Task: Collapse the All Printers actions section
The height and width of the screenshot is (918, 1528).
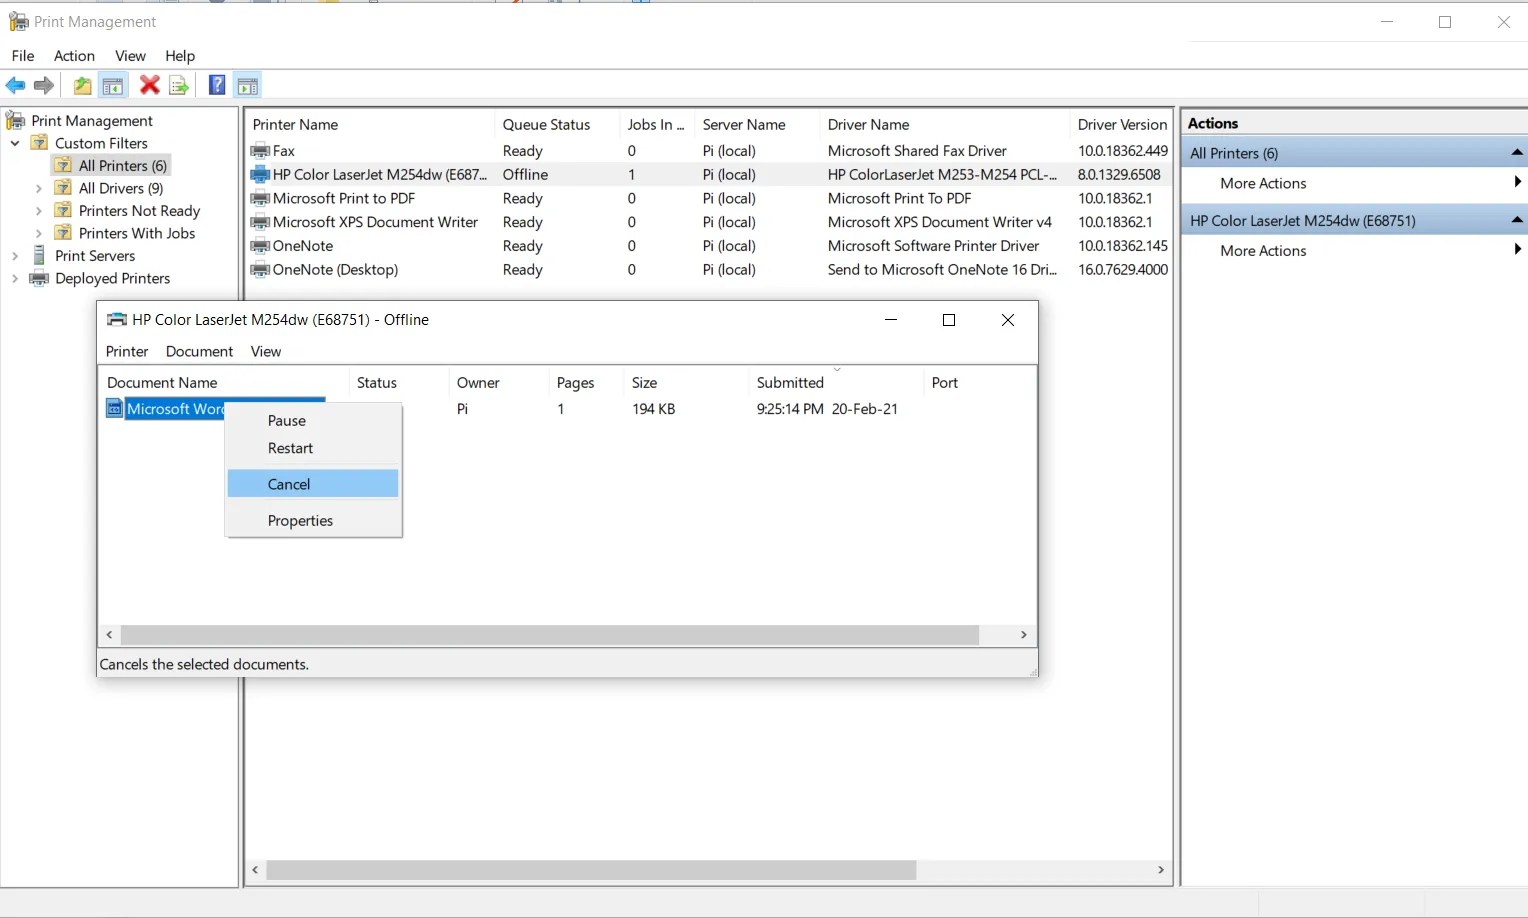Action: click(1516, 152)
